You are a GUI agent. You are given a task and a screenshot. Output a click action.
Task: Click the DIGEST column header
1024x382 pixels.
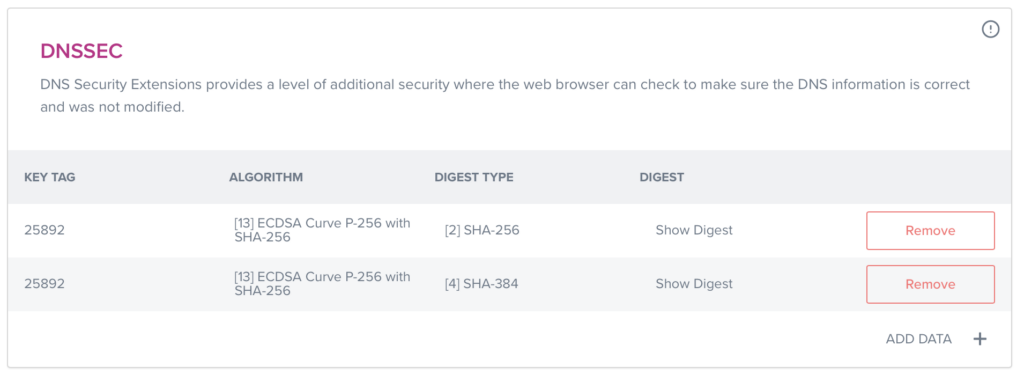[x=662, y=177]
